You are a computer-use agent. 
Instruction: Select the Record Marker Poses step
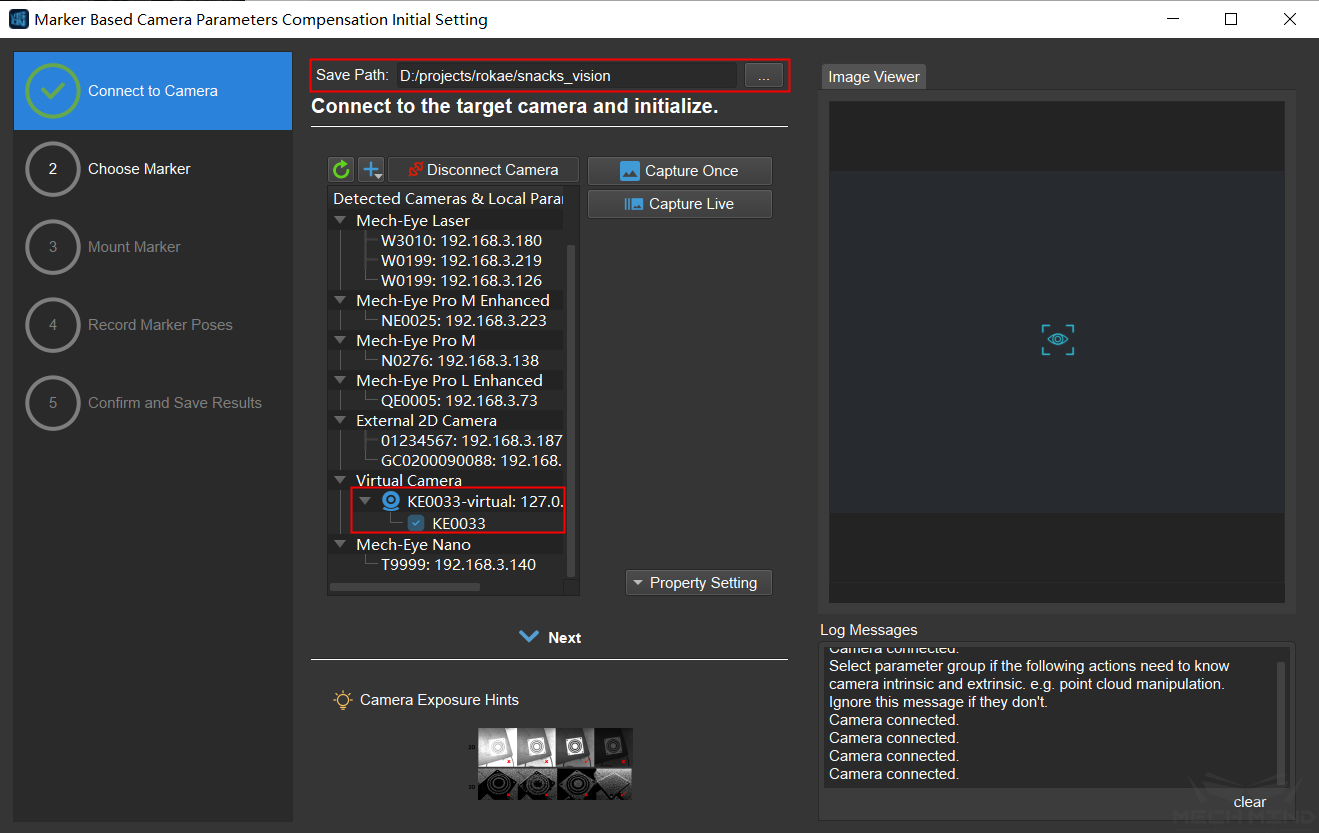pos(153,325)
